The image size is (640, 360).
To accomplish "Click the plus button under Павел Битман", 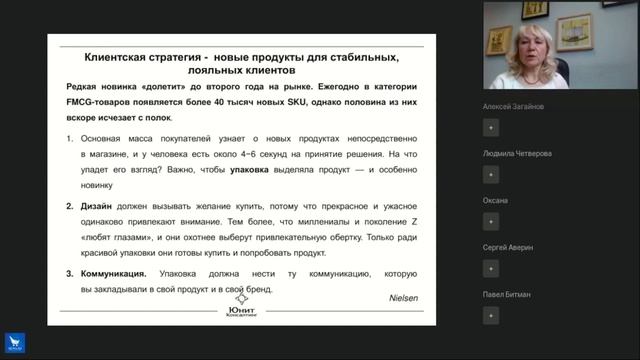I will (x=491, y=316).
